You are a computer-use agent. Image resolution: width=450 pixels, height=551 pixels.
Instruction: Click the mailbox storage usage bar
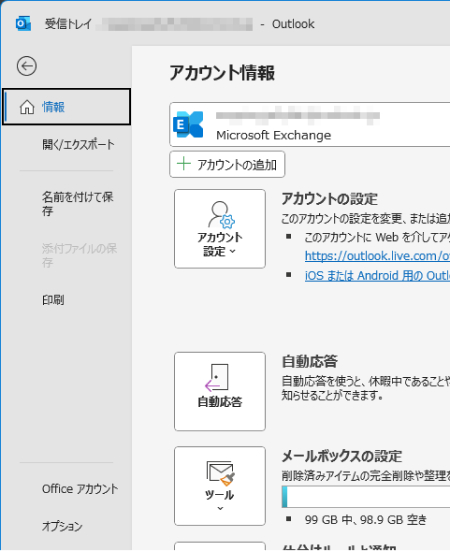[366, 497]
